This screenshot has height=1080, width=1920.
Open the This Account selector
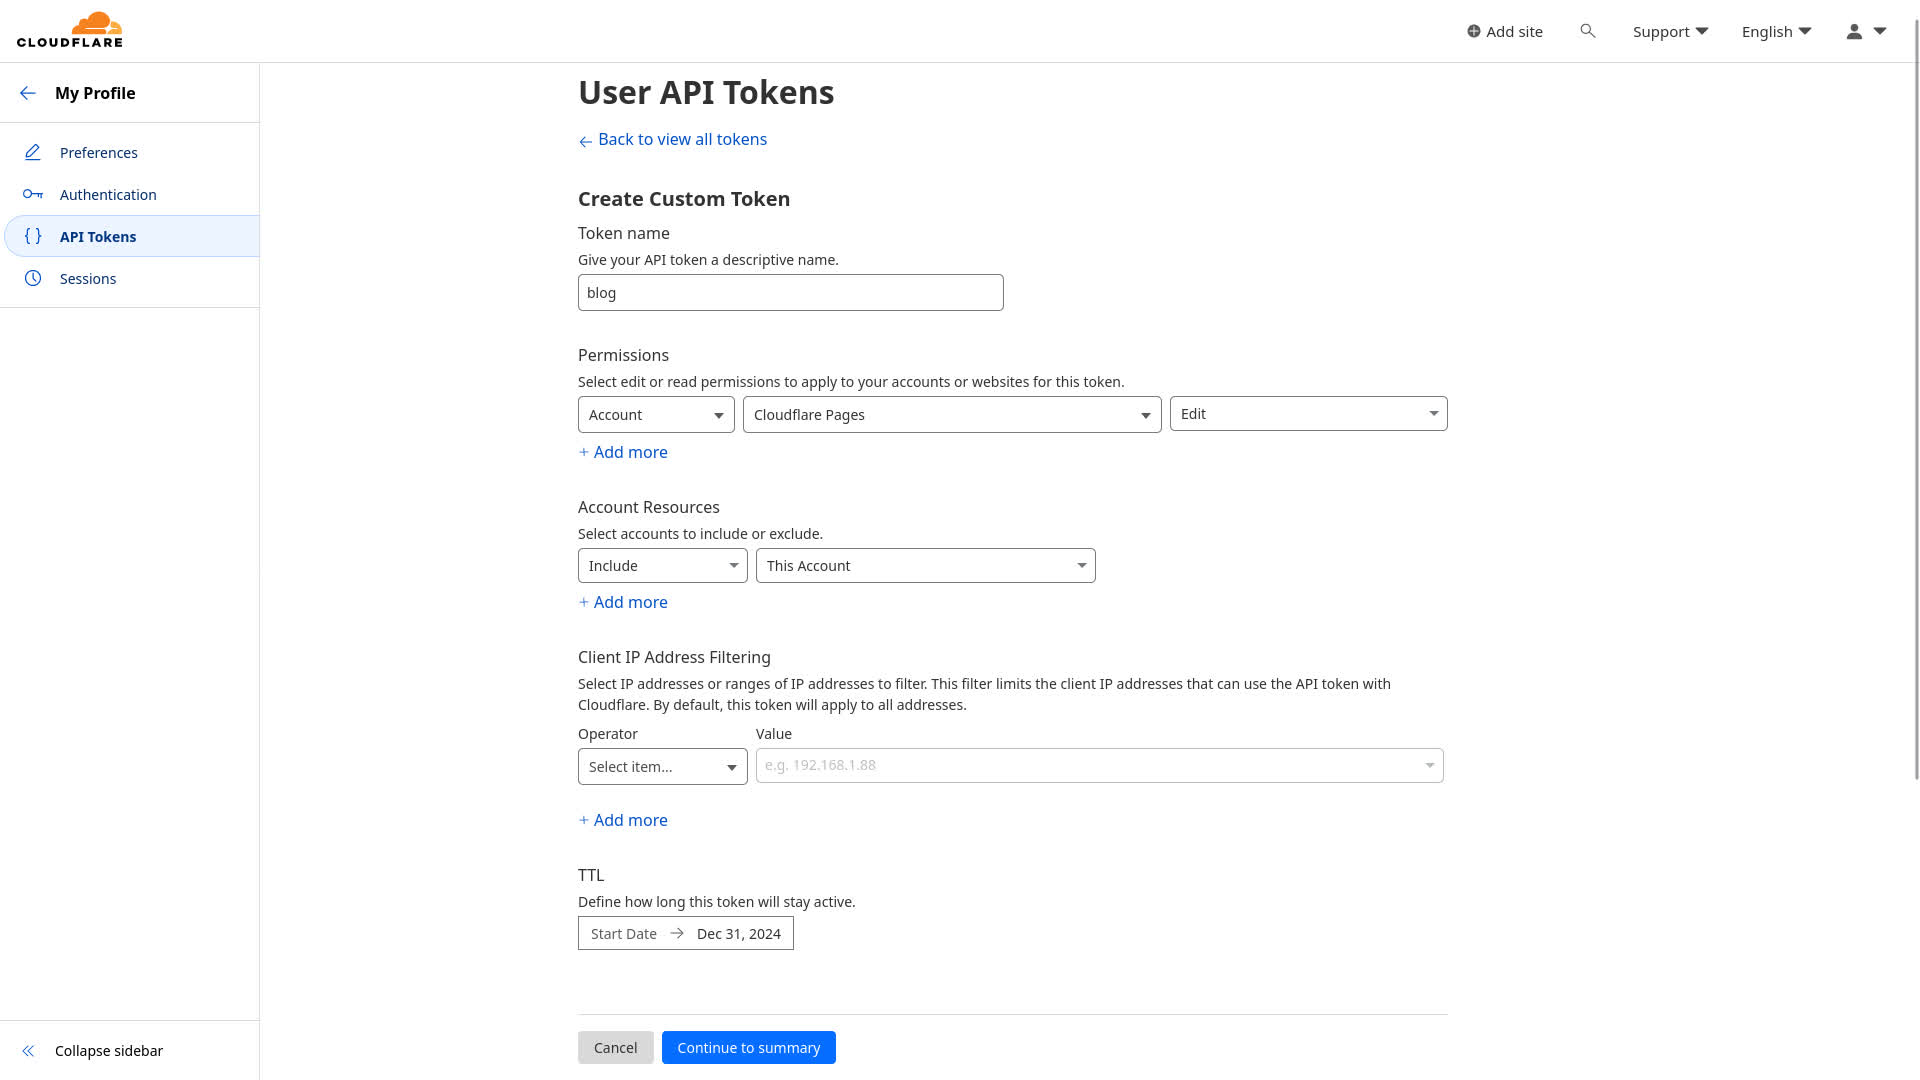pos(924,565)
